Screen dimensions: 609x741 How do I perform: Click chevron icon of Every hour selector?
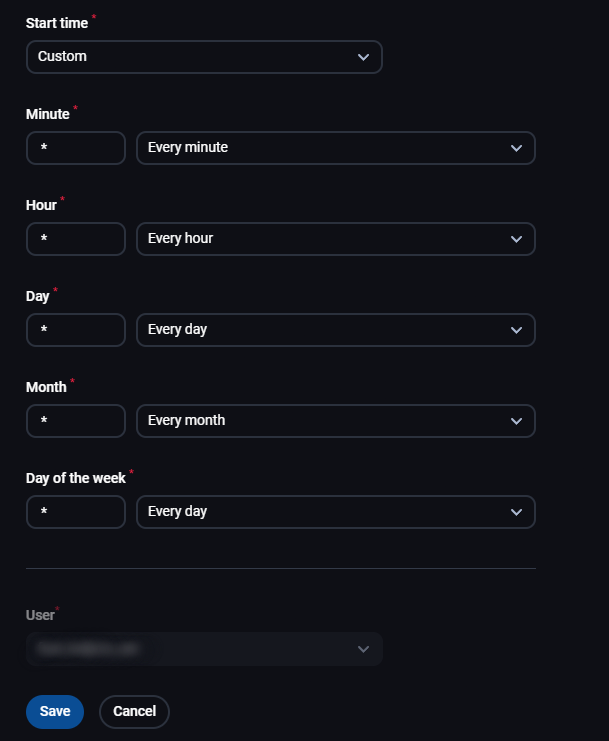pos(516,239)
